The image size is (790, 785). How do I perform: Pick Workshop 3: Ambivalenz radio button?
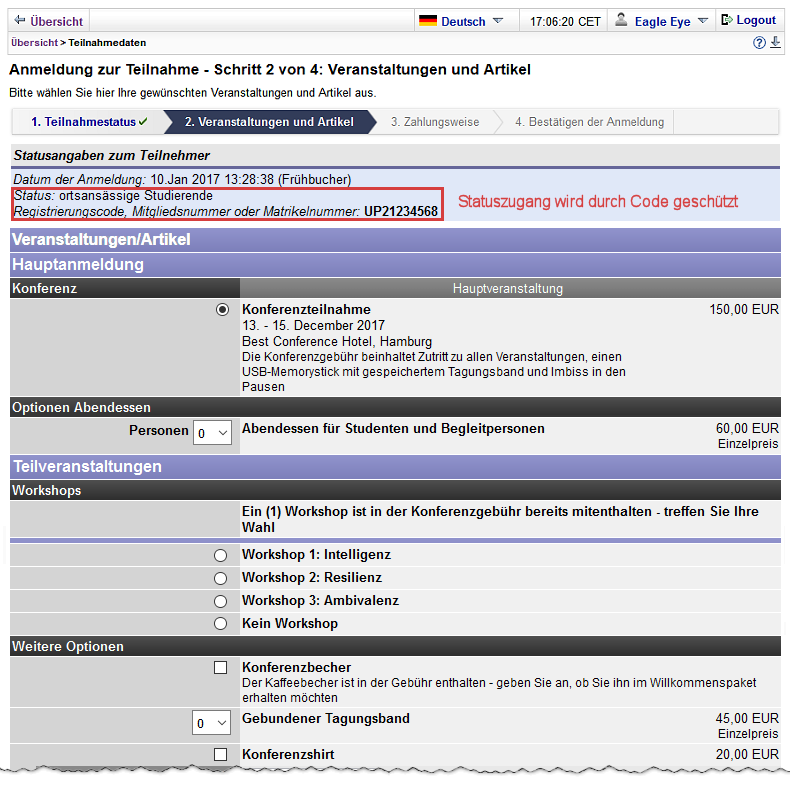click(220, 601)
